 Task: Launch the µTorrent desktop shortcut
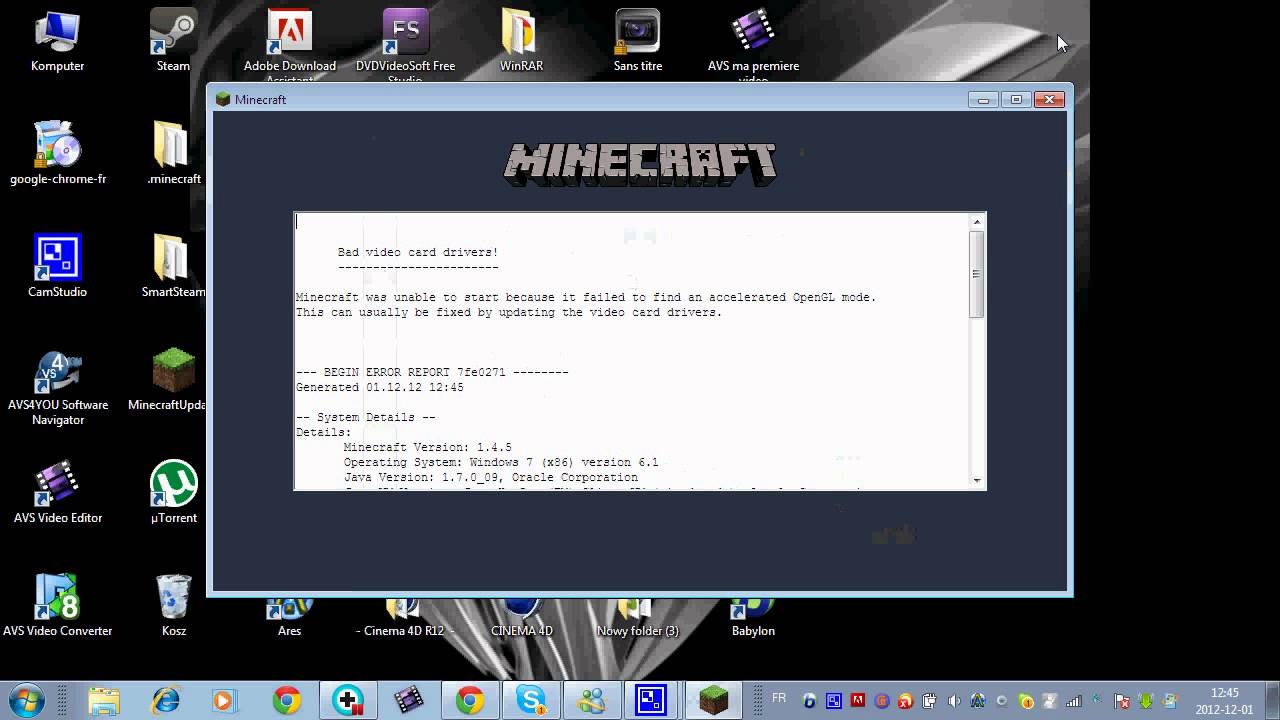pos(173,492)
